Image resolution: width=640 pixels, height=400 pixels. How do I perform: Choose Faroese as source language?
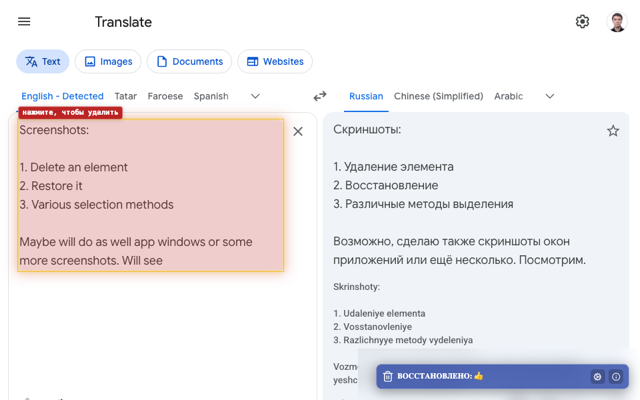tap(165, 96)
